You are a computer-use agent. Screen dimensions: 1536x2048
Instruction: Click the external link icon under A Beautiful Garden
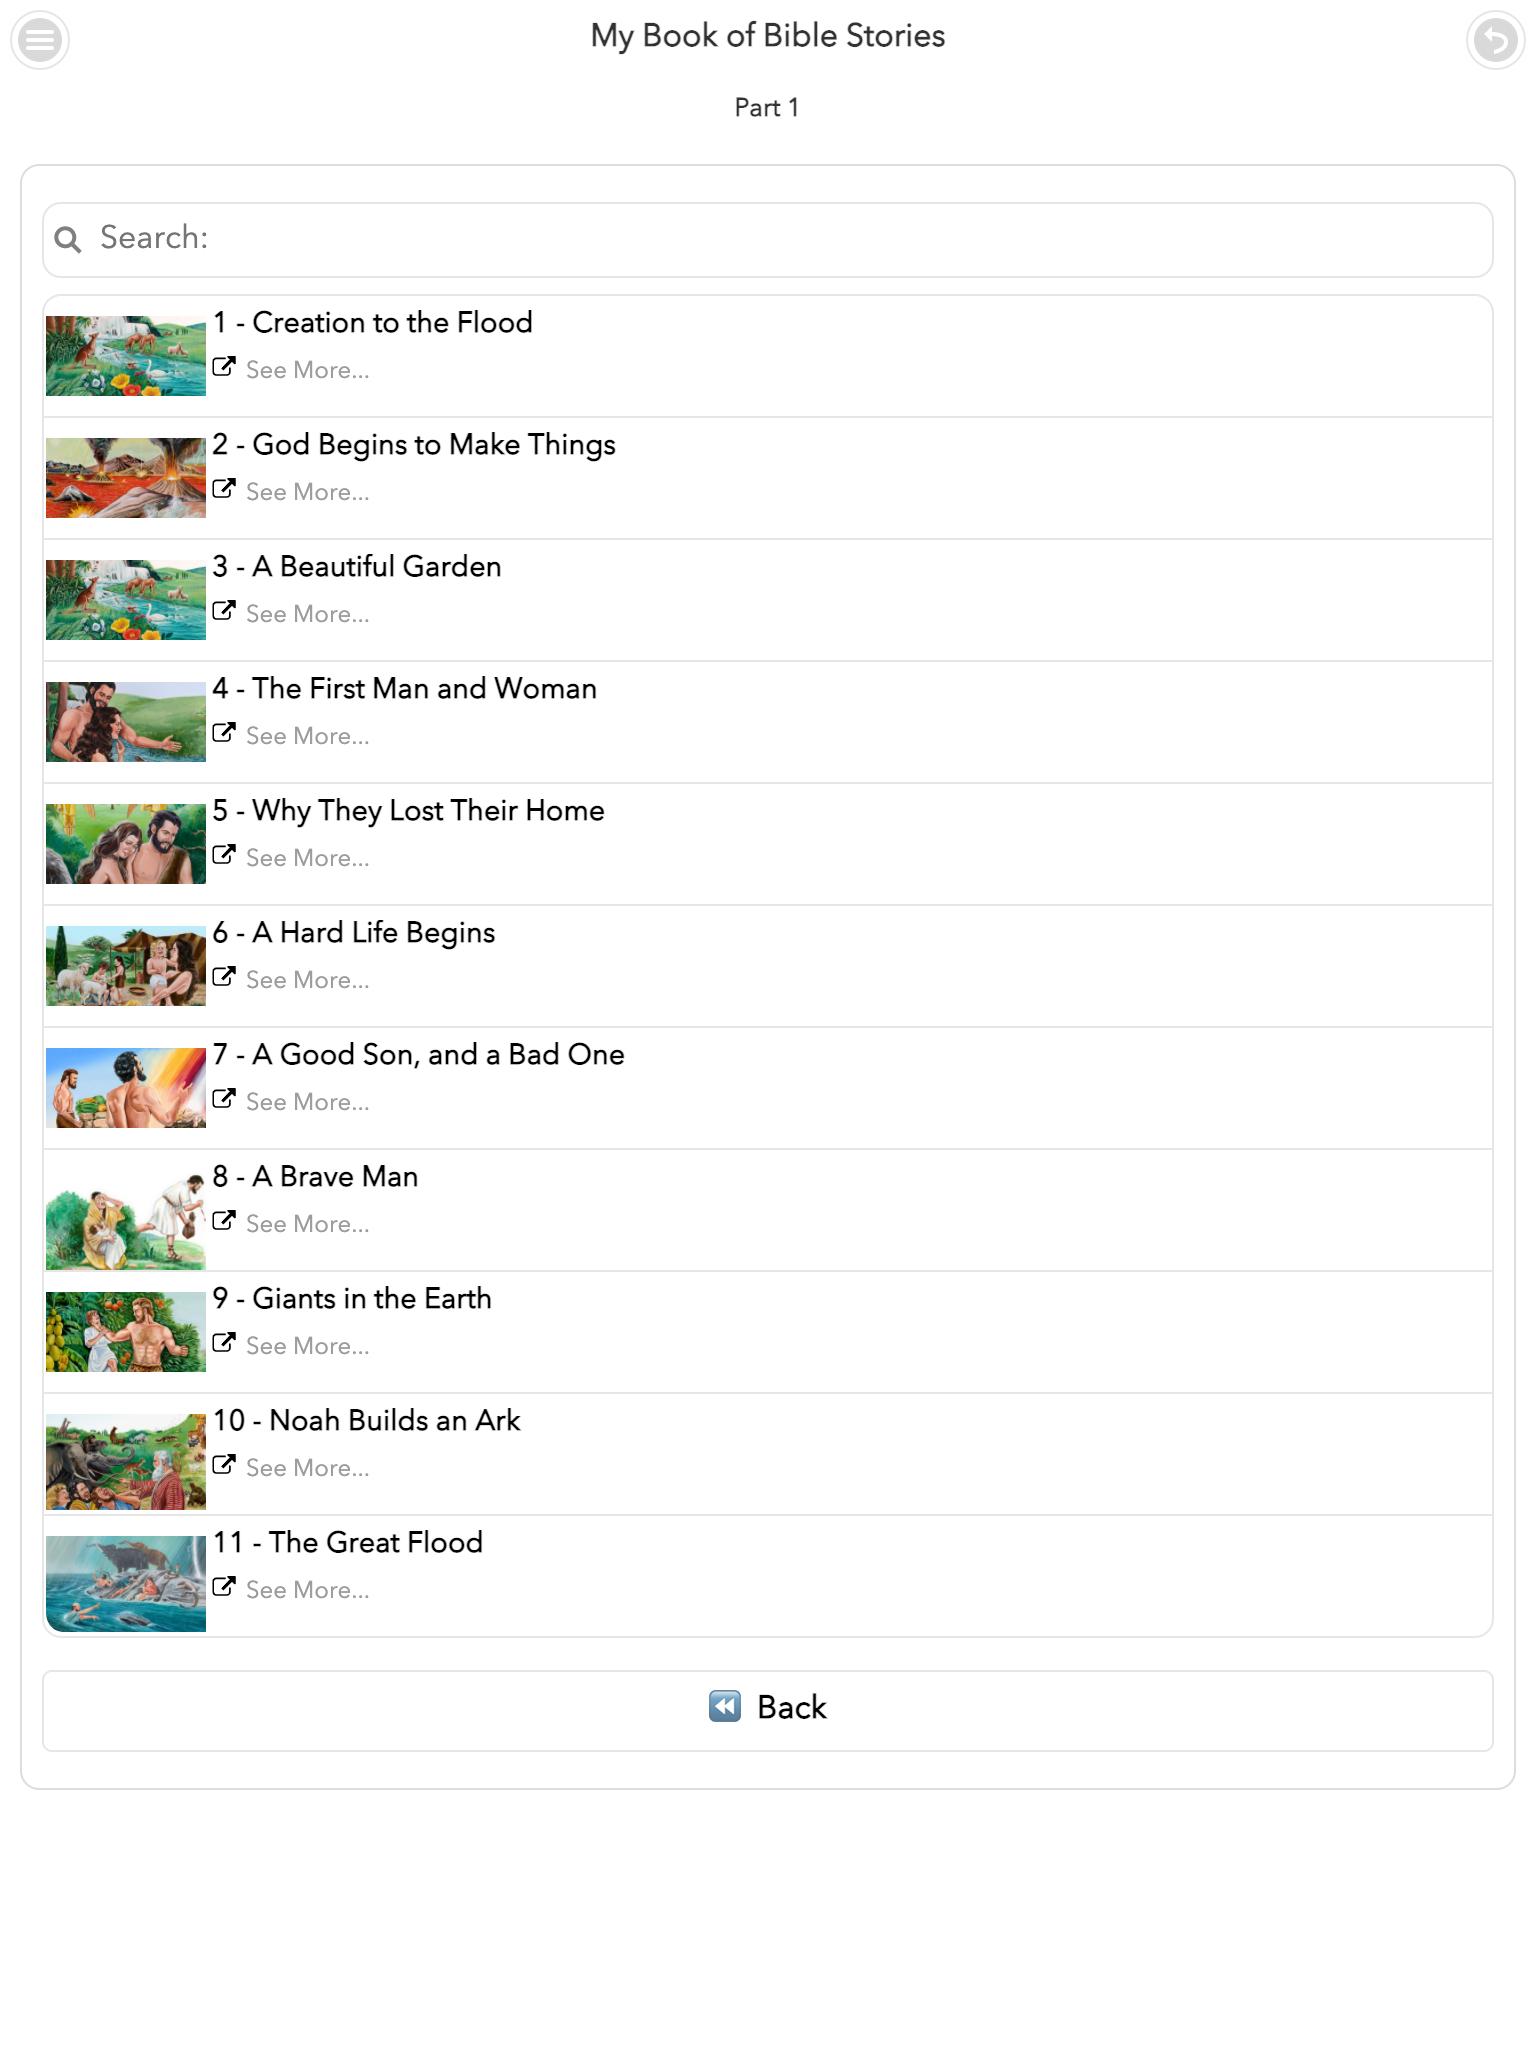pyautogui.click(x=225, y=611)
